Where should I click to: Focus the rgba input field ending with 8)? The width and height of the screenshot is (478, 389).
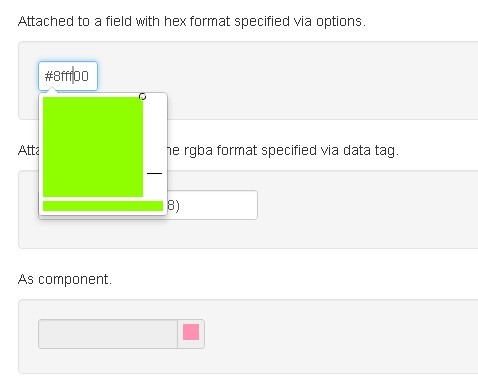pyautogui.click(x=212, y=205)
